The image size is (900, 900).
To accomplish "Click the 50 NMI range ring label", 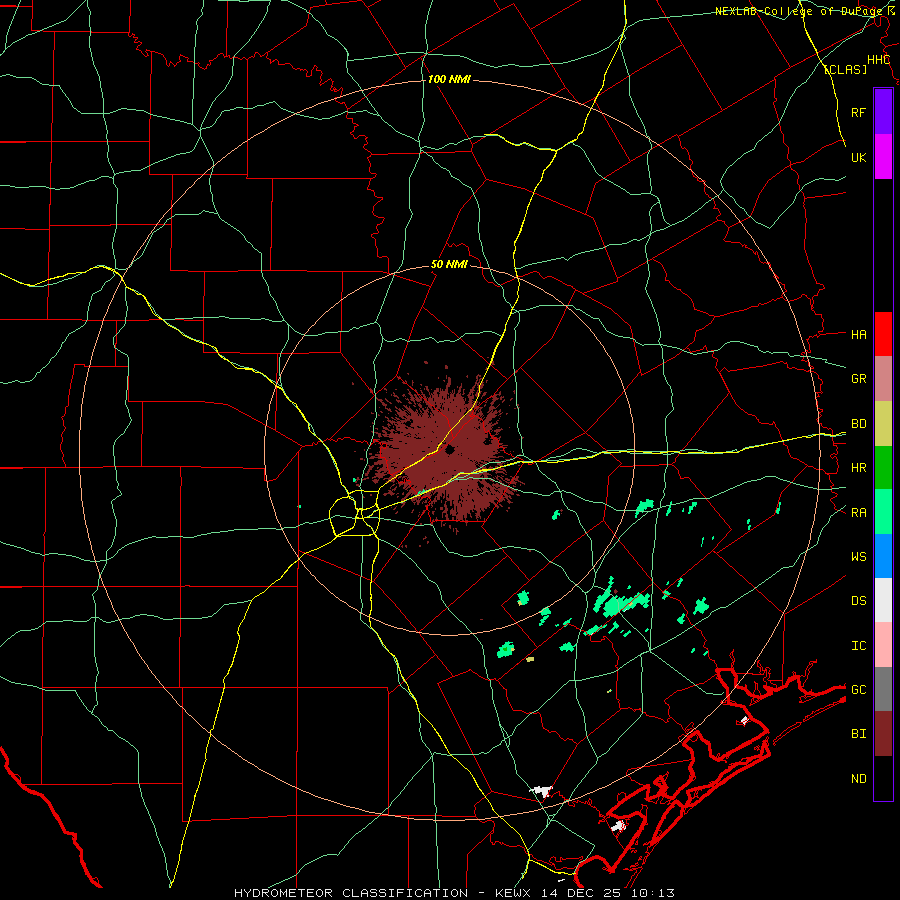I will [x=449, y=265].
